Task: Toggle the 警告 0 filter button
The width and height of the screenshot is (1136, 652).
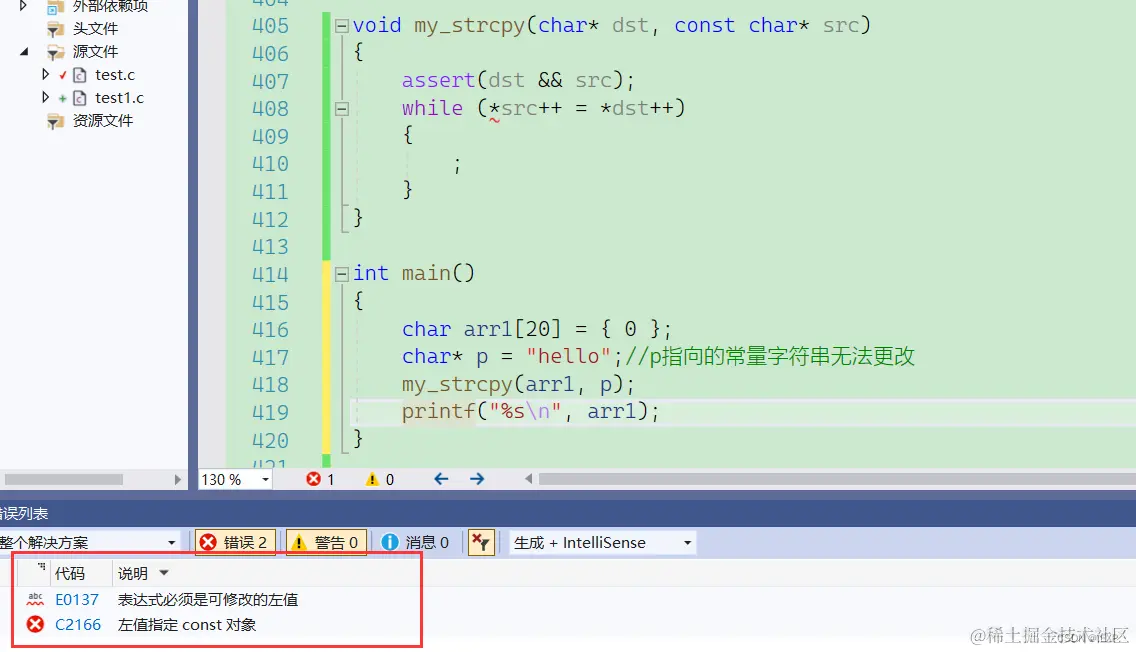Action: [x=326, y=542]
